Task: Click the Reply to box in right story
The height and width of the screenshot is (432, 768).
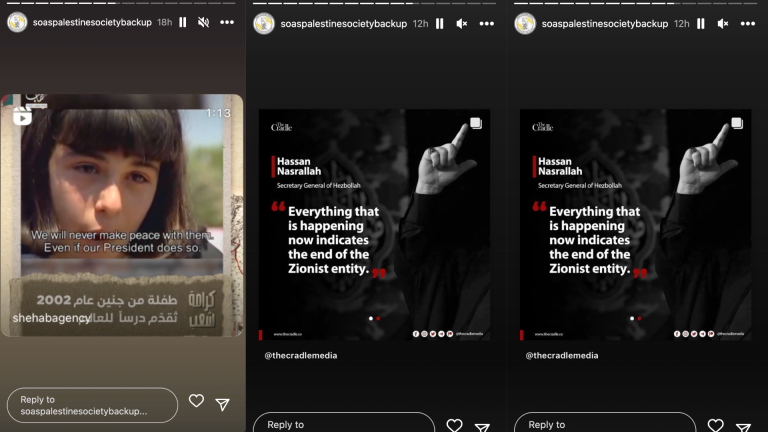Action: [605, 424]
